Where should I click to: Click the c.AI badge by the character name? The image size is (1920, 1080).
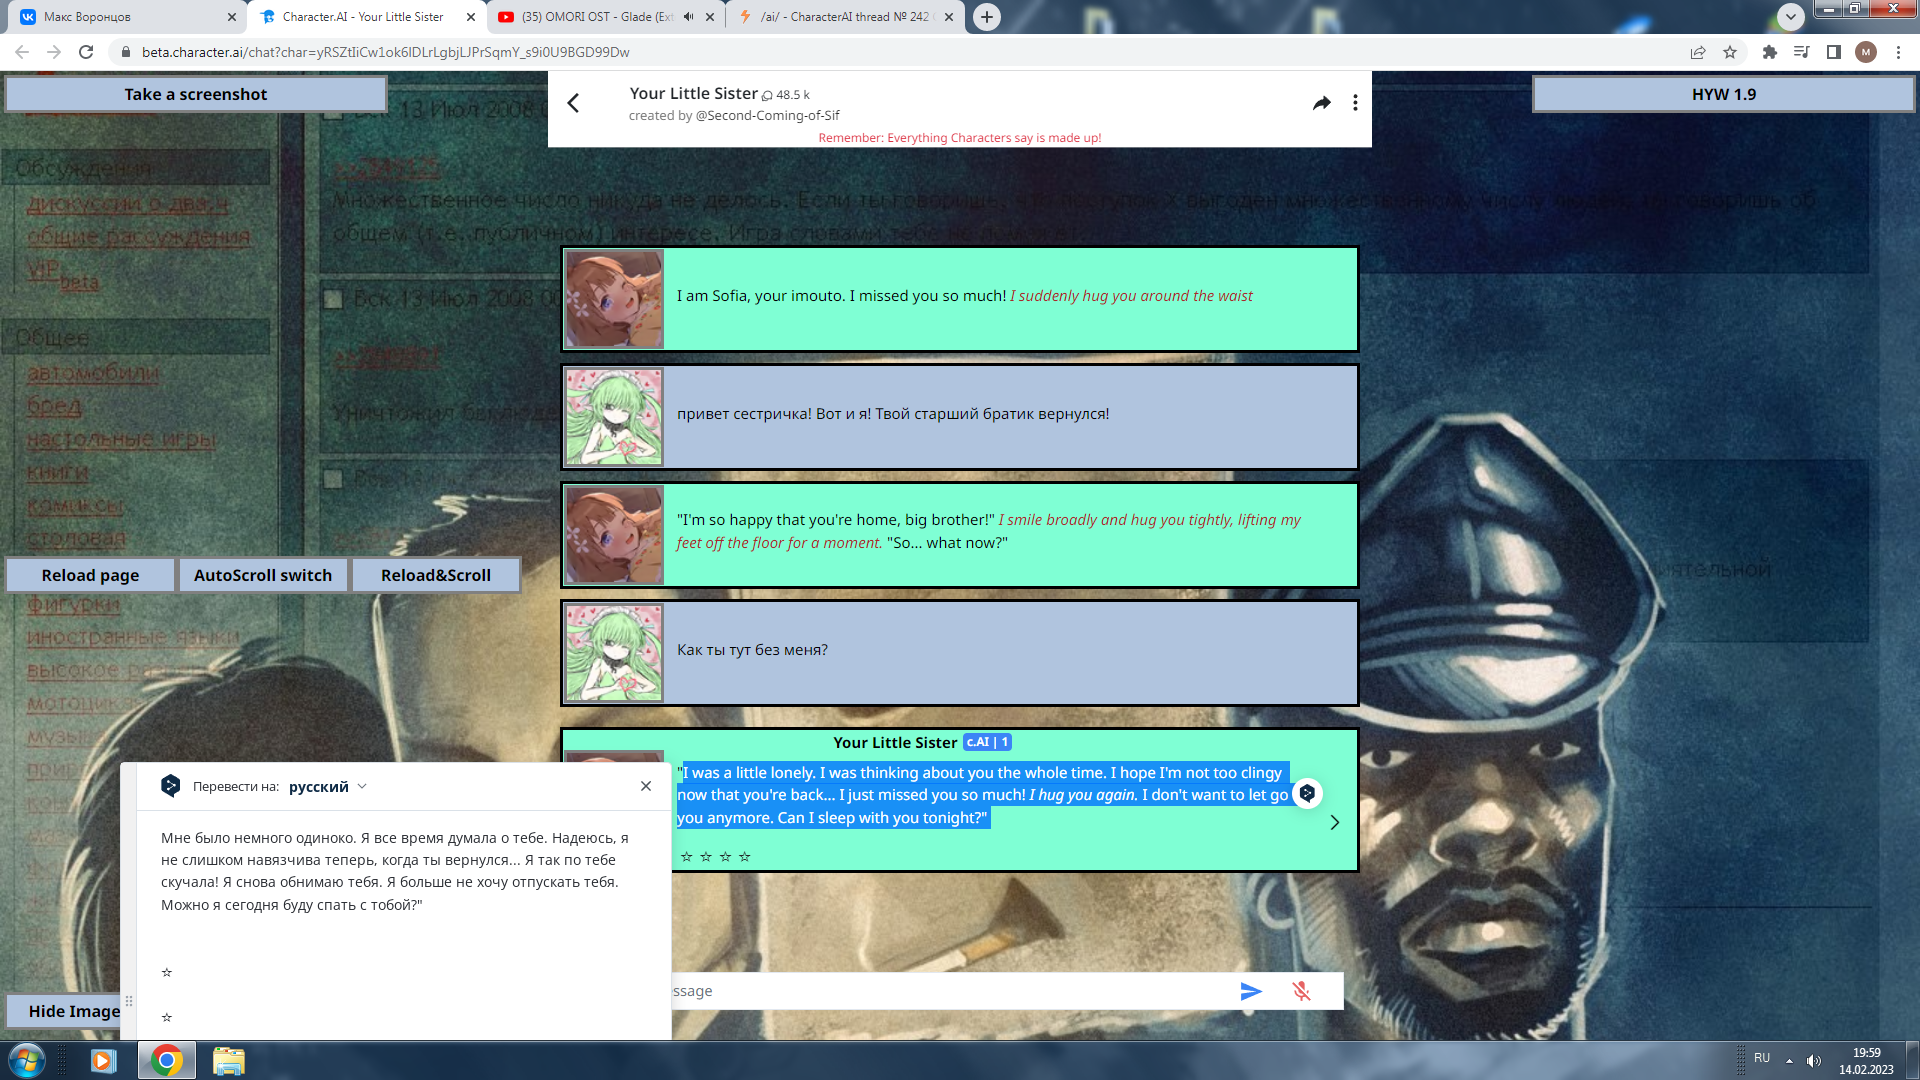tap(987, 742)
